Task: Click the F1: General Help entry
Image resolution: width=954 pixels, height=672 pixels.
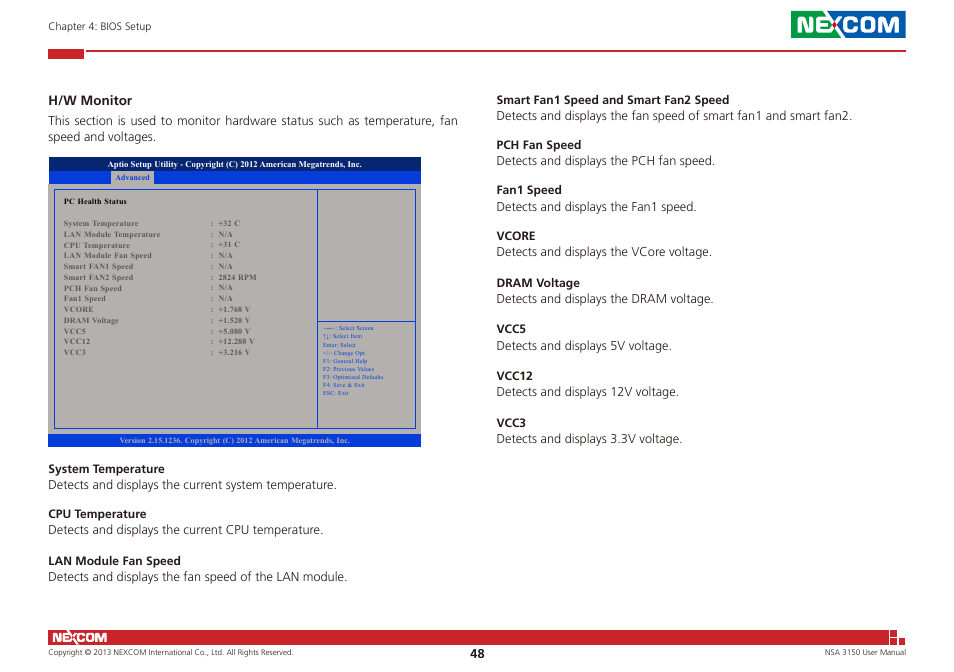Action: (x=344, y=360)
